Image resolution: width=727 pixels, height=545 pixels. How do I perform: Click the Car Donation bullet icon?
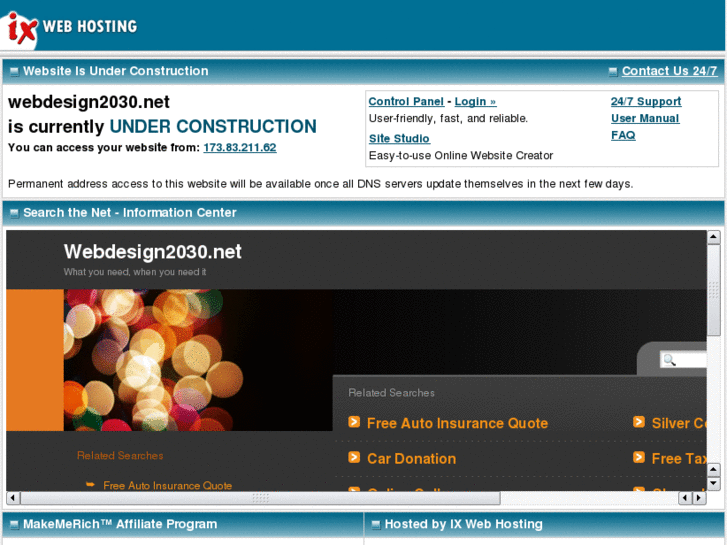[x=354, y=457]
